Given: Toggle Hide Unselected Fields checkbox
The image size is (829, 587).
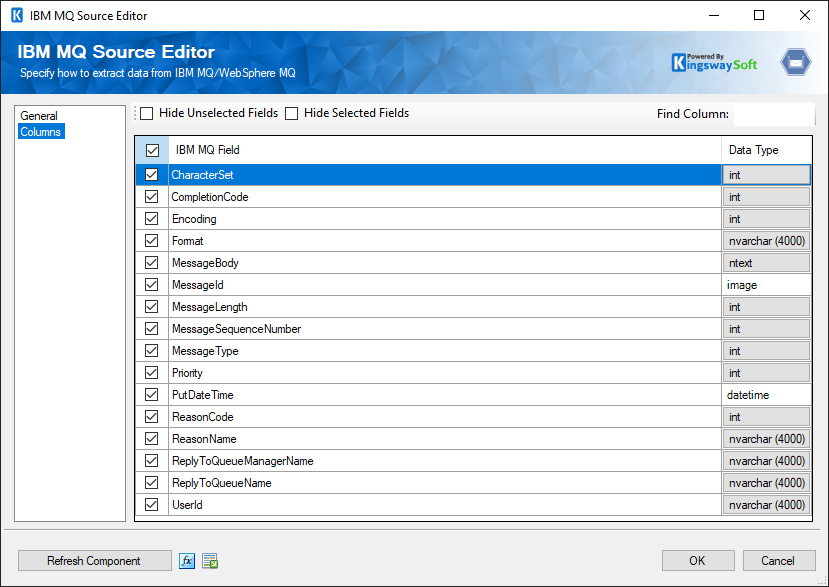Looking at the screenshot, I should coord(147,113).
